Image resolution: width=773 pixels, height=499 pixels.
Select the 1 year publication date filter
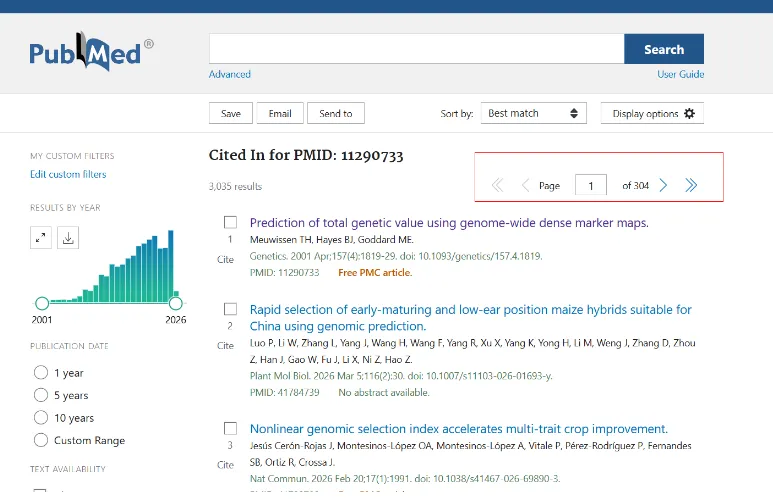pos(41,372)
